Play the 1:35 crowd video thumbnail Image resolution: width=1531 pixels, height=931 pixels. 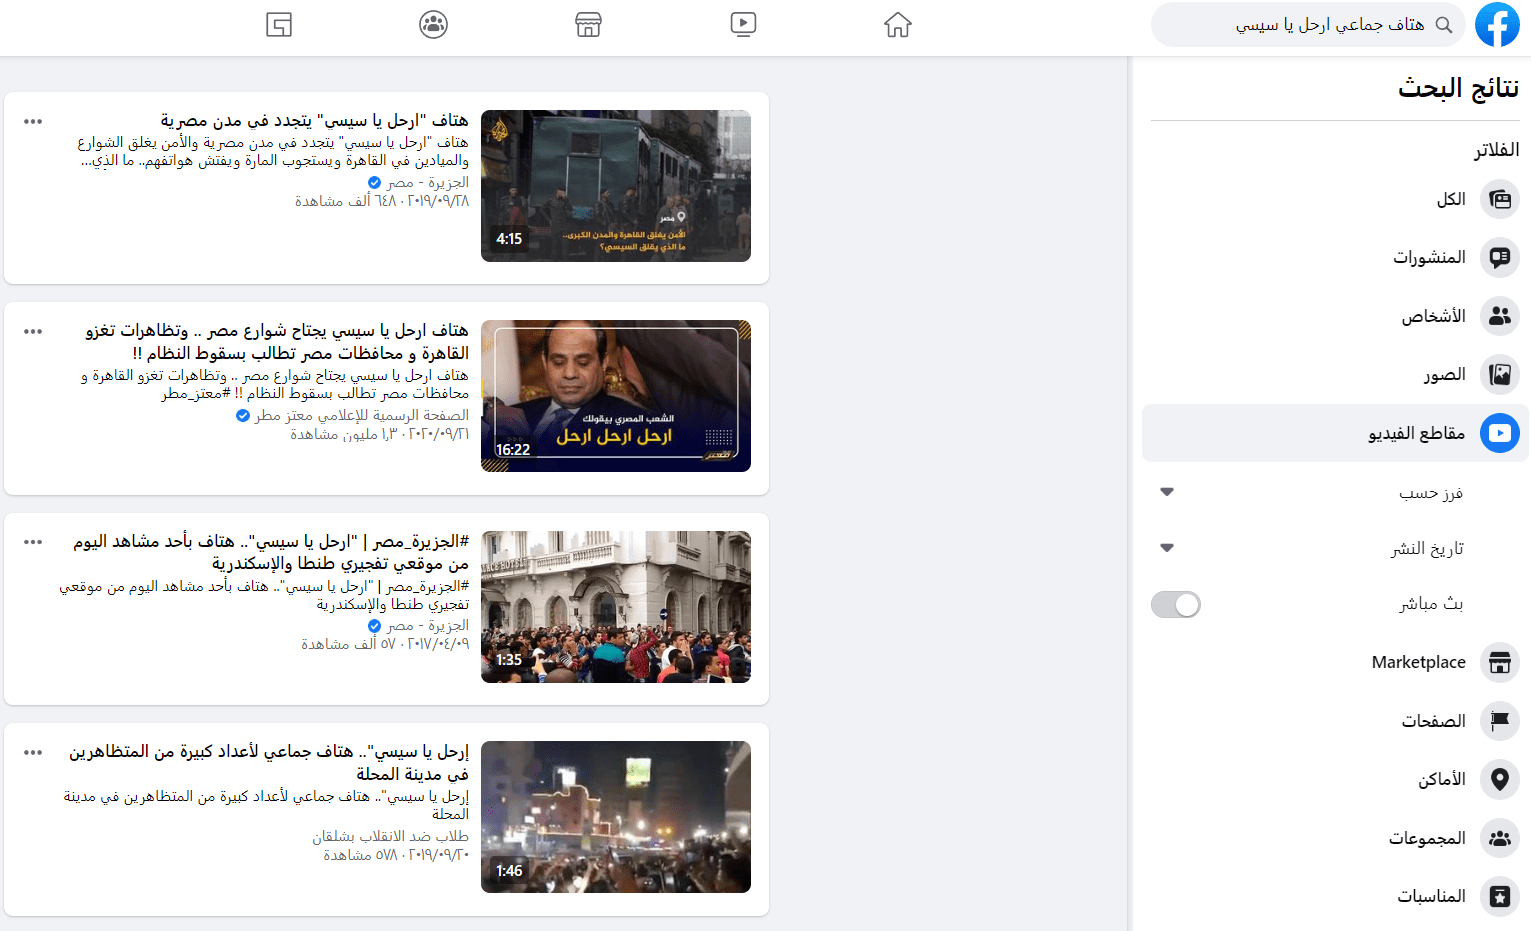tap(616, 607)
